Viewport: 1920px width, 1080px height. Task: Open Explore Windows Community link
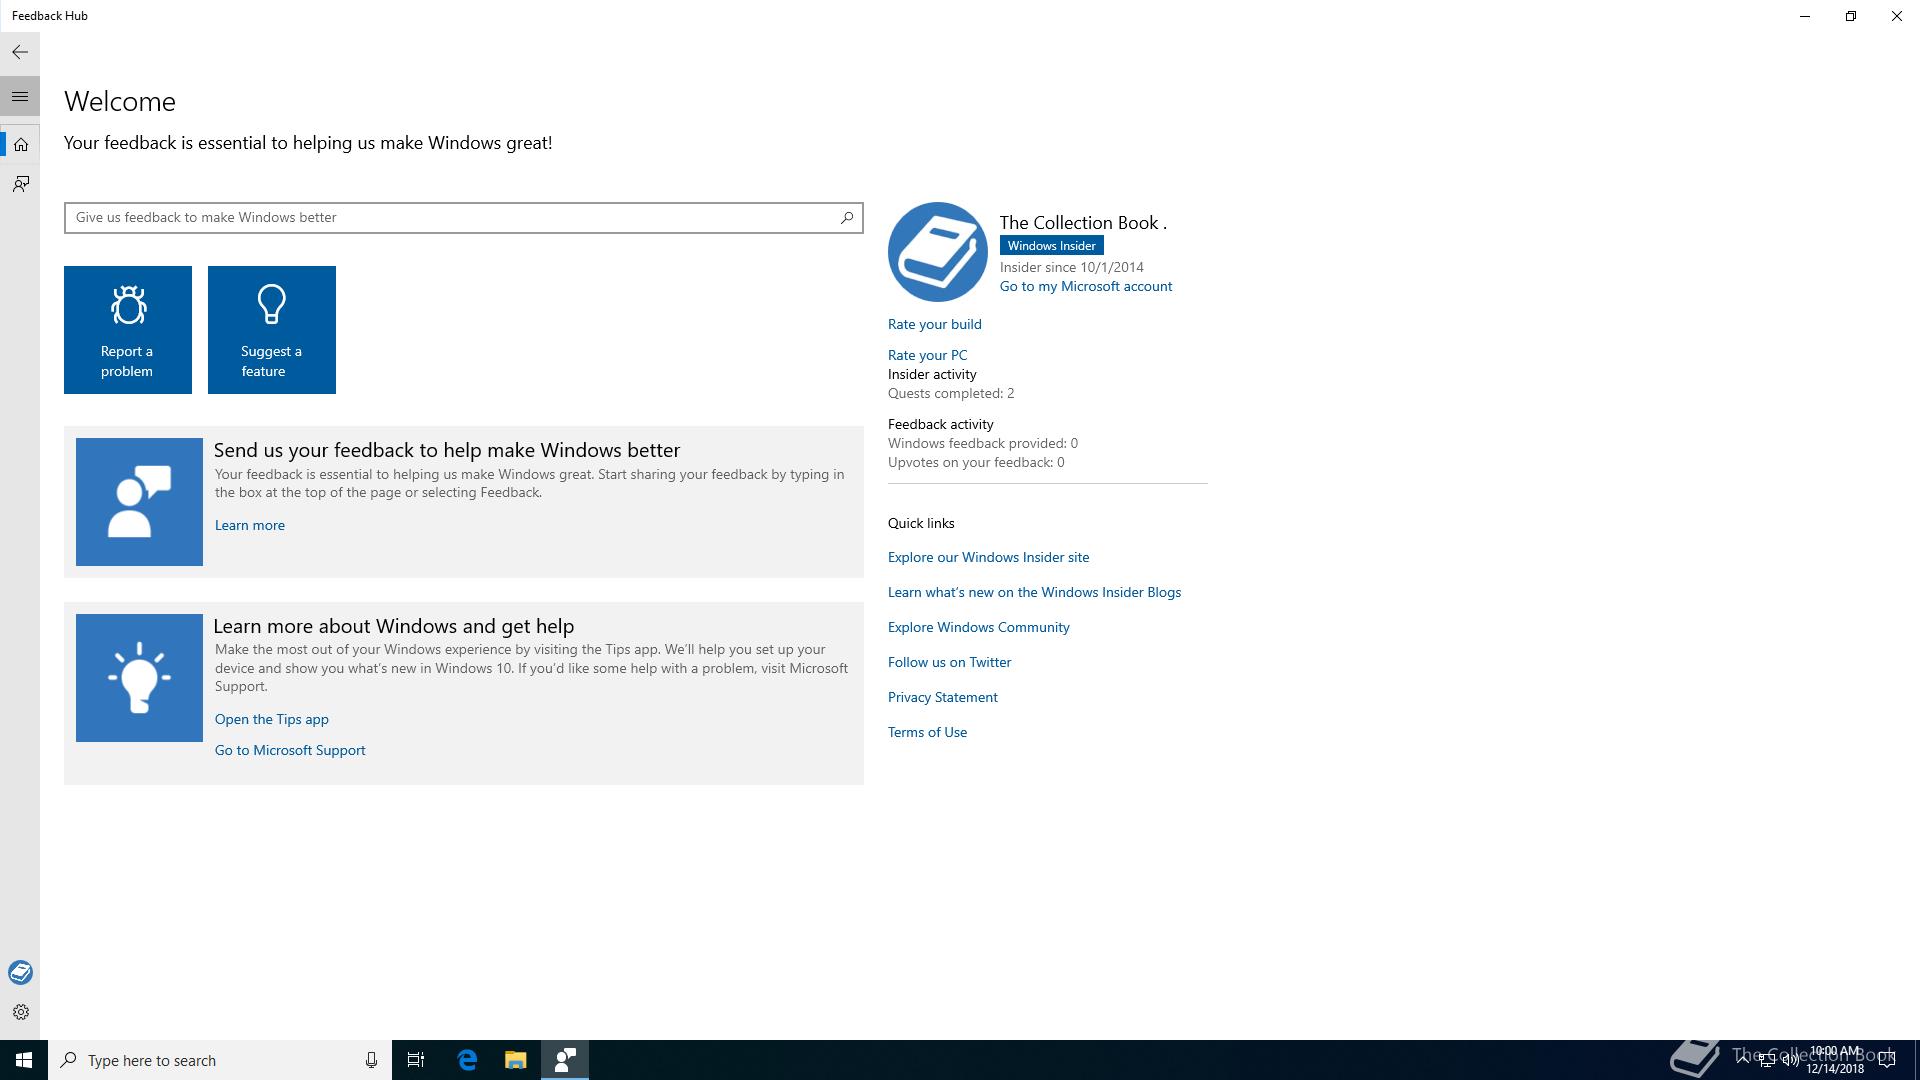pos(979,627)
